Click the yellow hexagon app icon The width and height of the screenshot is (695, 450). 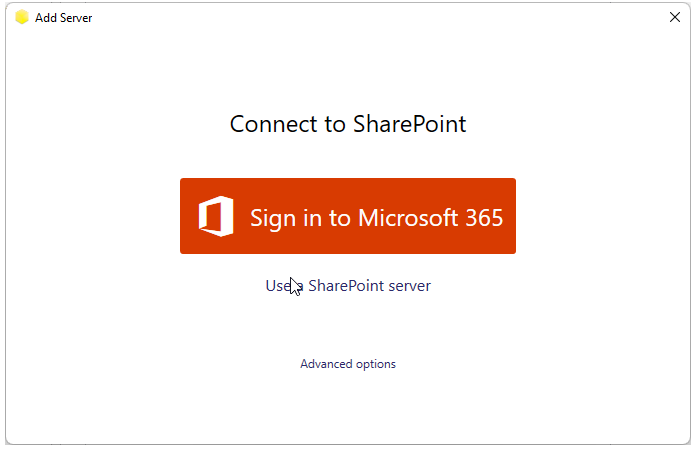click(x=22, y=17)
